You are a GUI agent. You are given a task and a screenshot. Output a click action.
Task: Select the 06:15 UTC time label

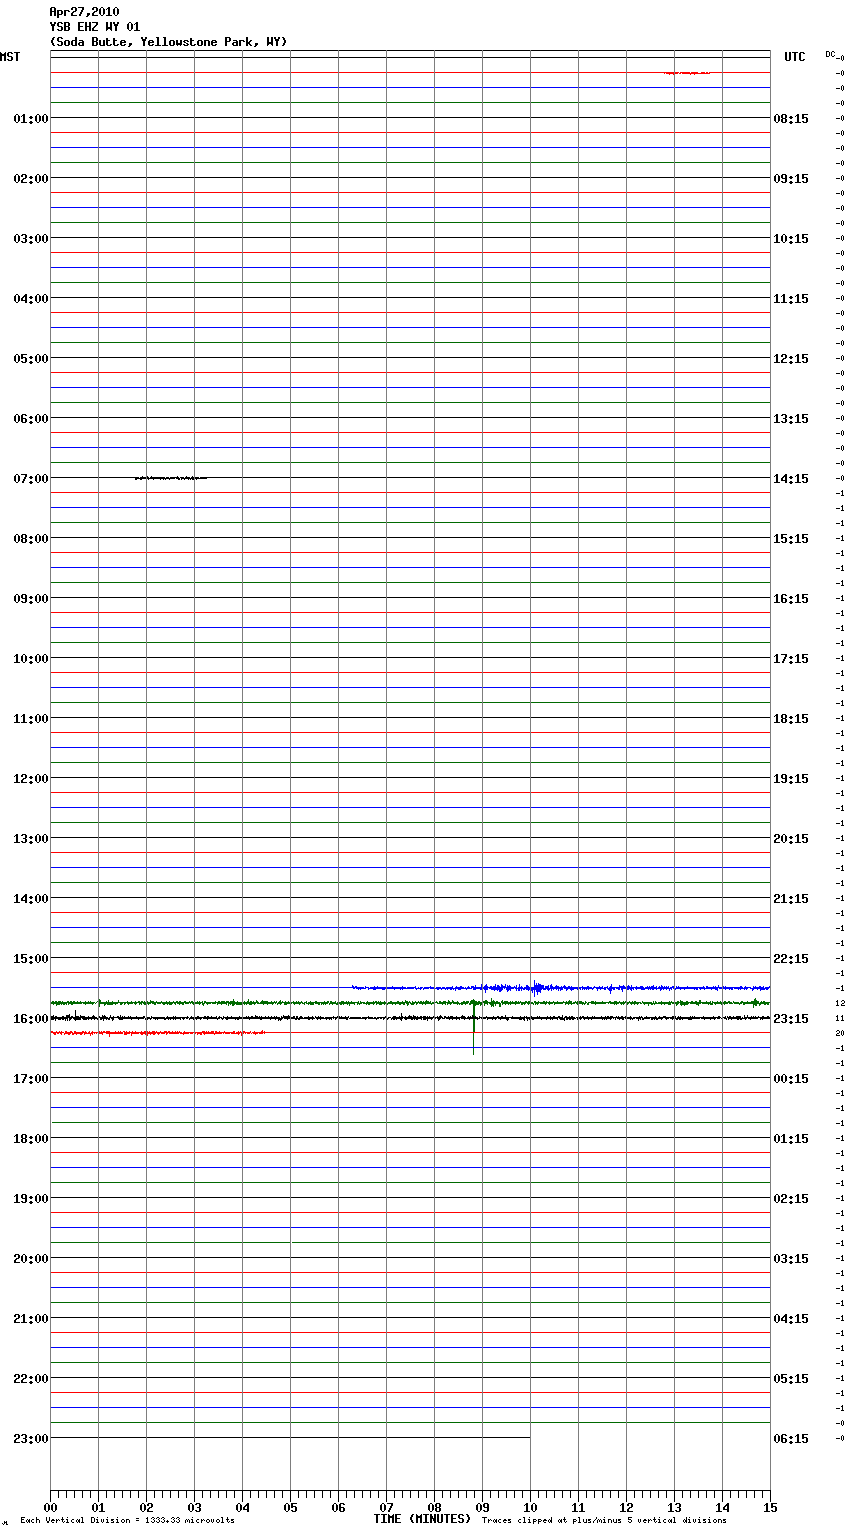point(791,1439)
